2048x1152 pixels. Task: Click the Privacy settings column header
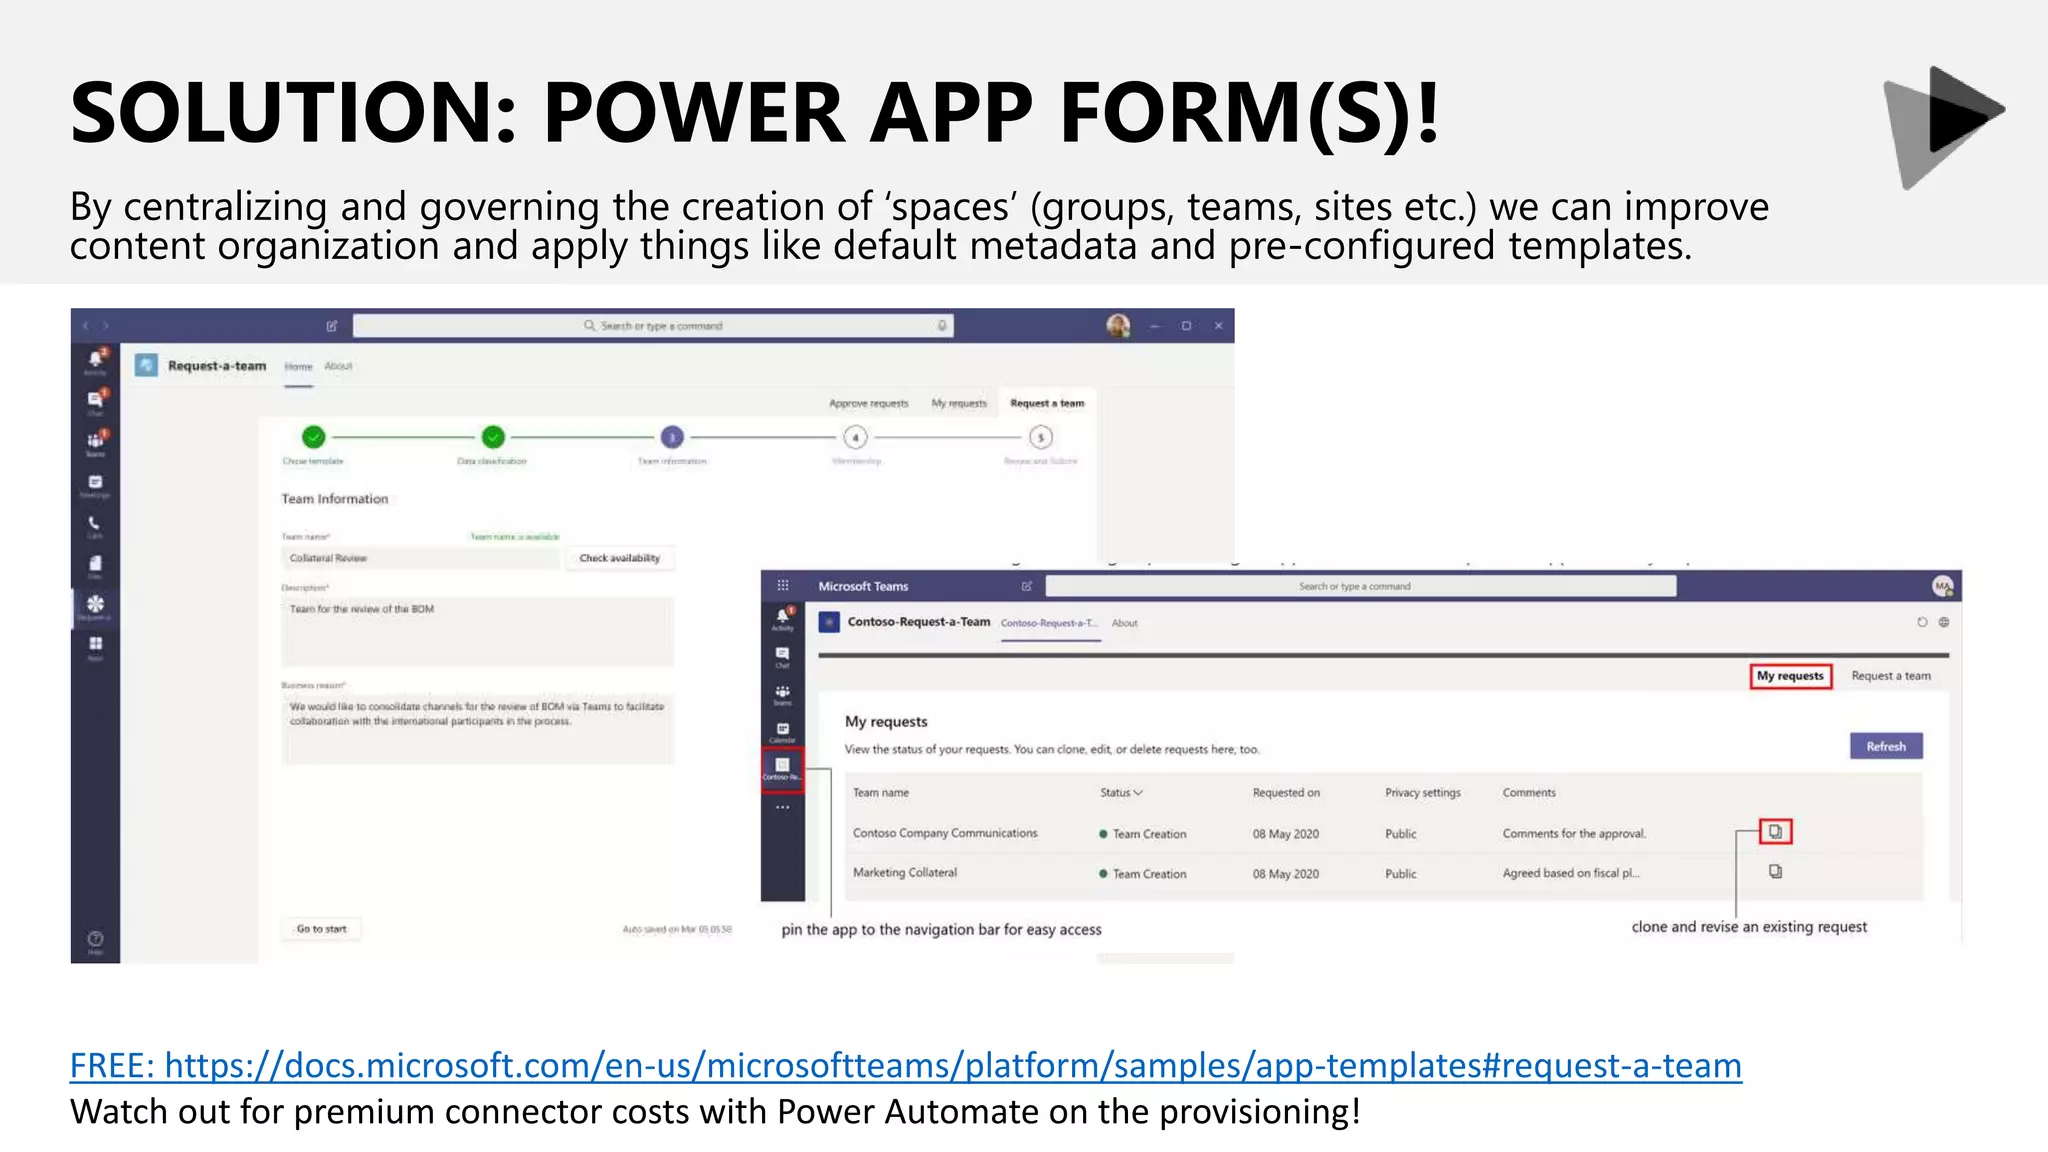click(1423, 793)
